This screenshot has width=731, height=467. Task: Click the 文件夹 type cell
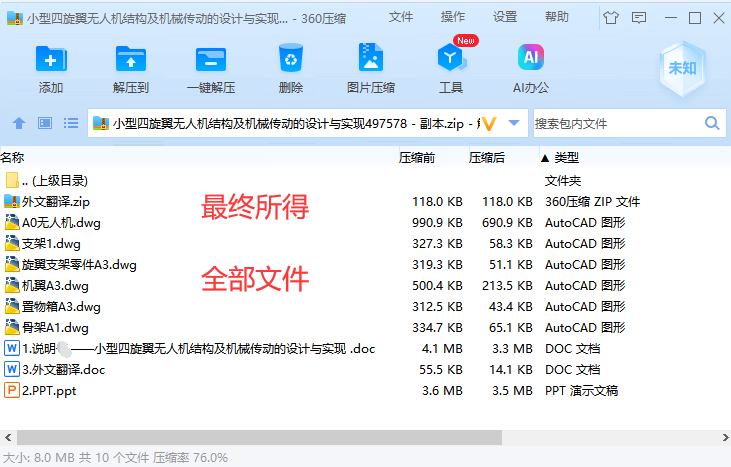pos(563,180)
